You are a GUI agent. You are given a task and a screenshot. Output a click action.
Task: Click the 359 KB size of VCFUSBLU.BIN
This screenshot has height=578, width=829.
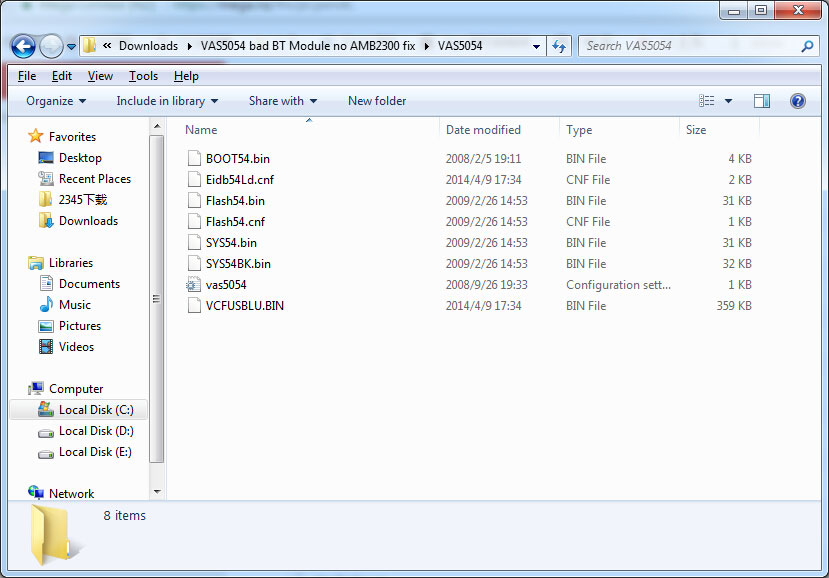[734, 306]
